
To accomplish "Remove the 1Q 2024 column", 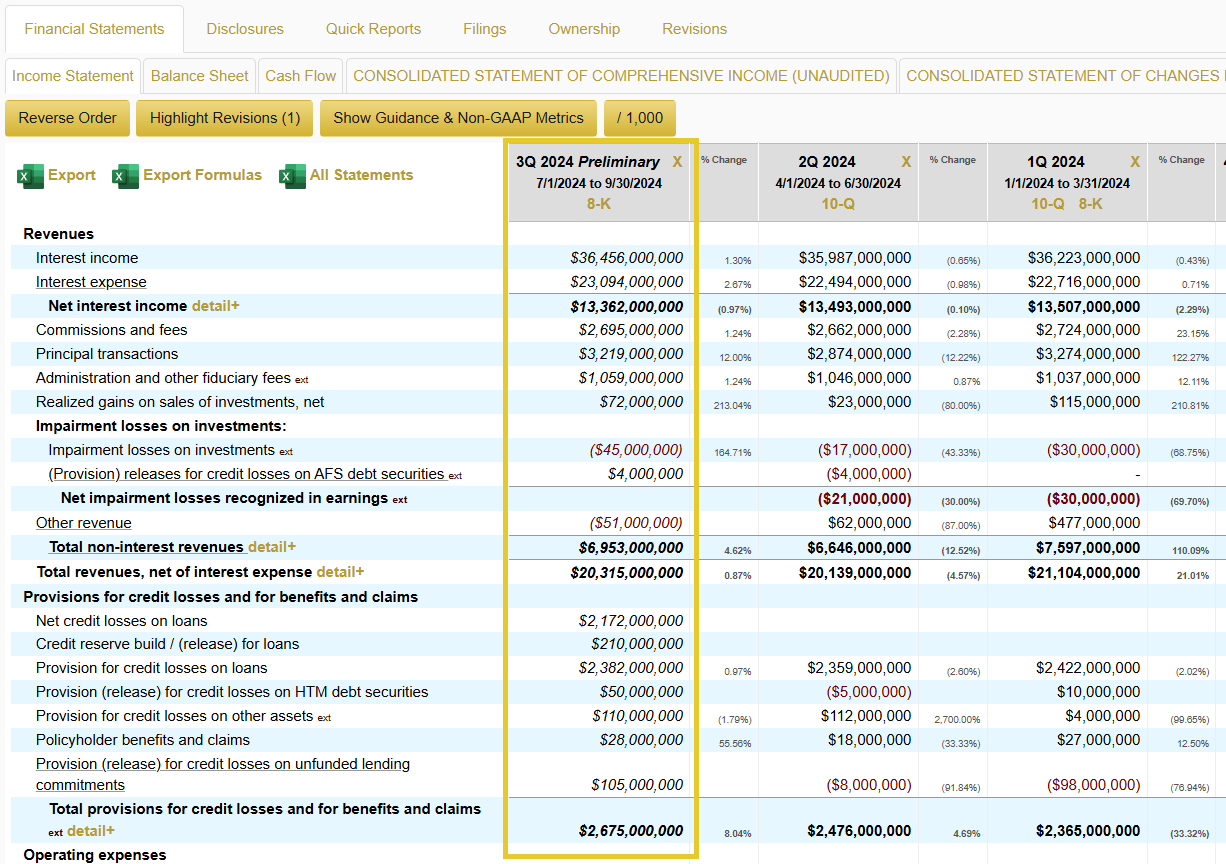I will 1135,162.
